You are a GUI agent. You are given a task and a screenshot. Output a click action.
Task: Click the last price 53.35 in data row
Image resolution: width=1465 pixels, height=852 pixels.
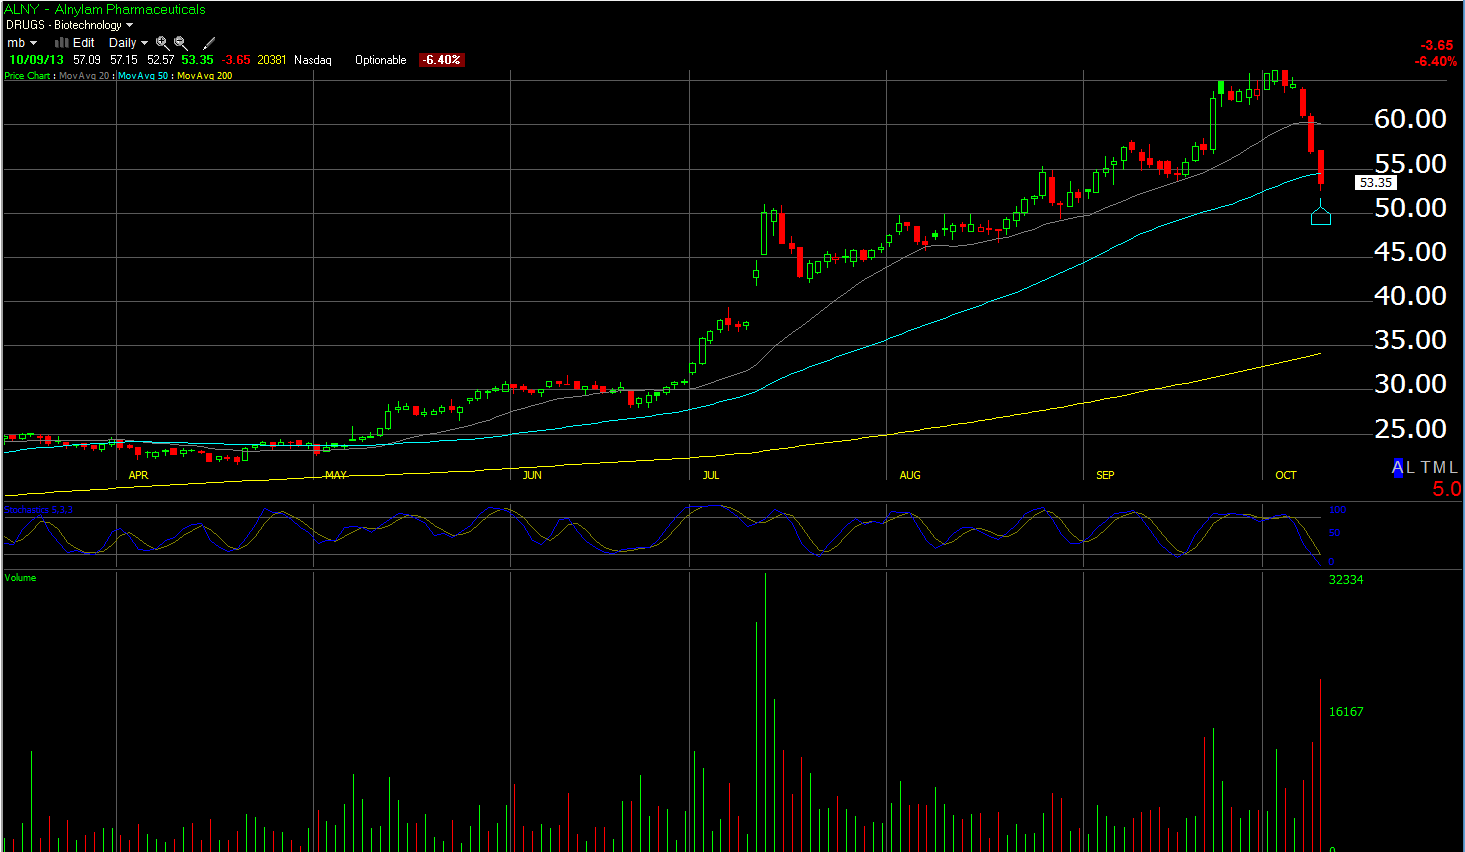click(198, 60)
